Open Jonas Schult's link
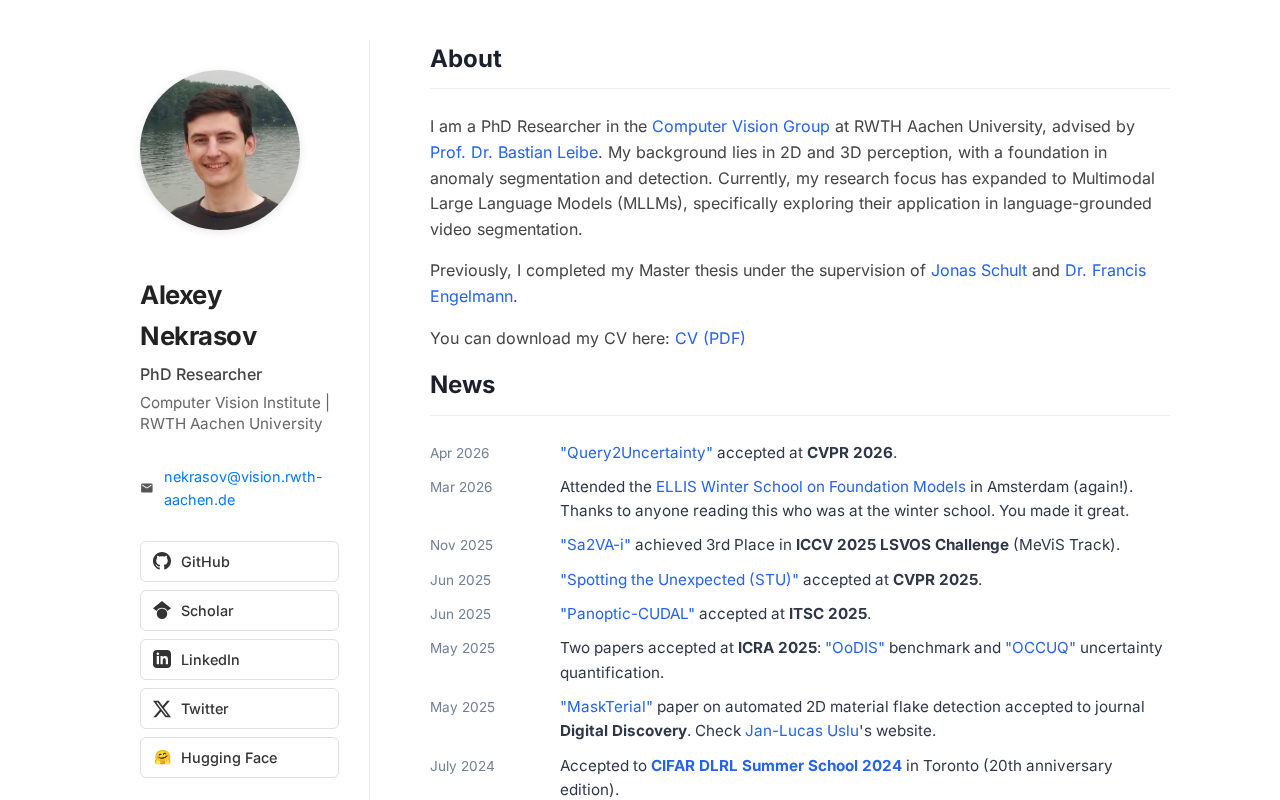This screenshot has width=1280, height=800. [x=979, y=270]
